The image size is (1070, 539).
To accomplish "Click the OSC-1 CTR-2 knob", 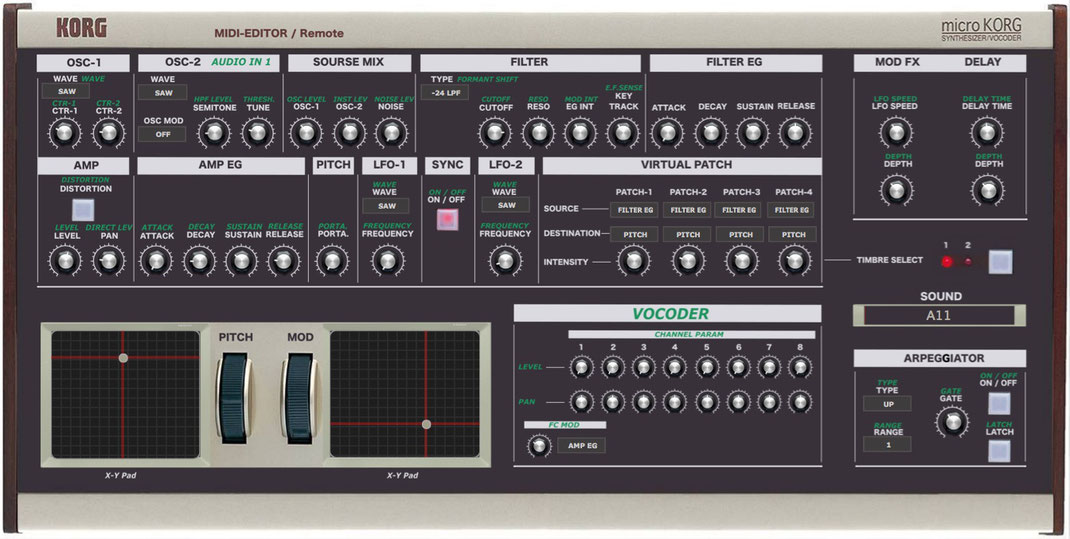I will point(108,132).
